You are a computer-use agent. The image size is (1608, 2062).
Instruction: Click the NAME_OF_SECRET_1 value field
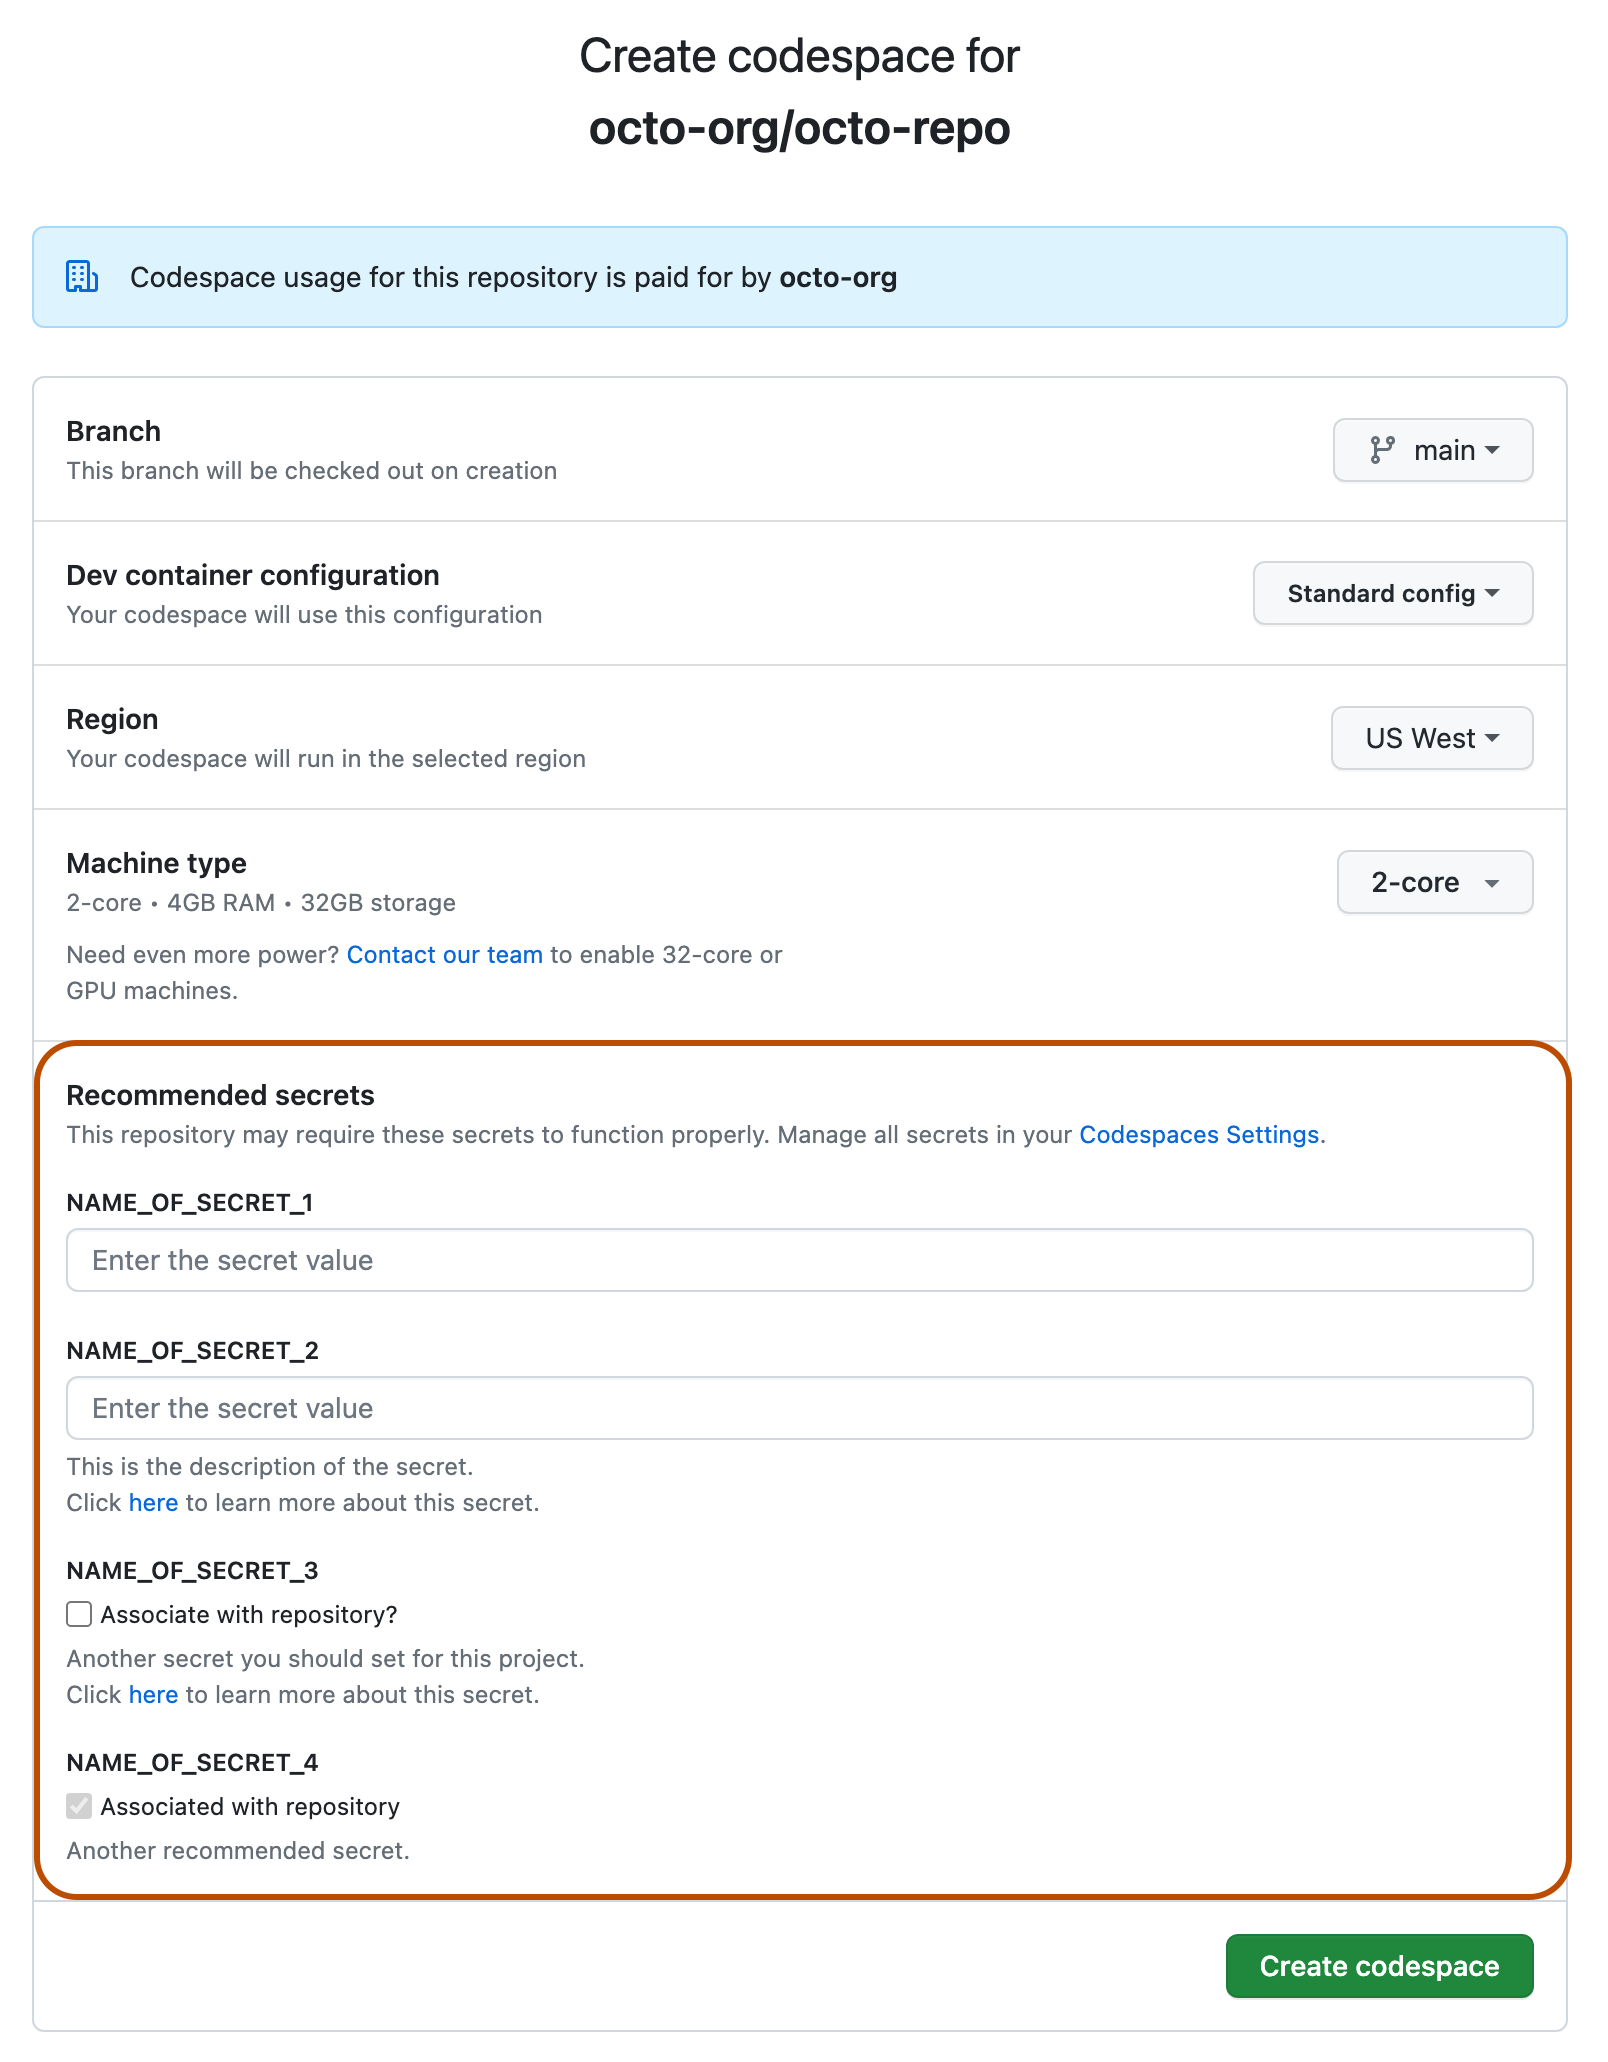(800, 1260)
